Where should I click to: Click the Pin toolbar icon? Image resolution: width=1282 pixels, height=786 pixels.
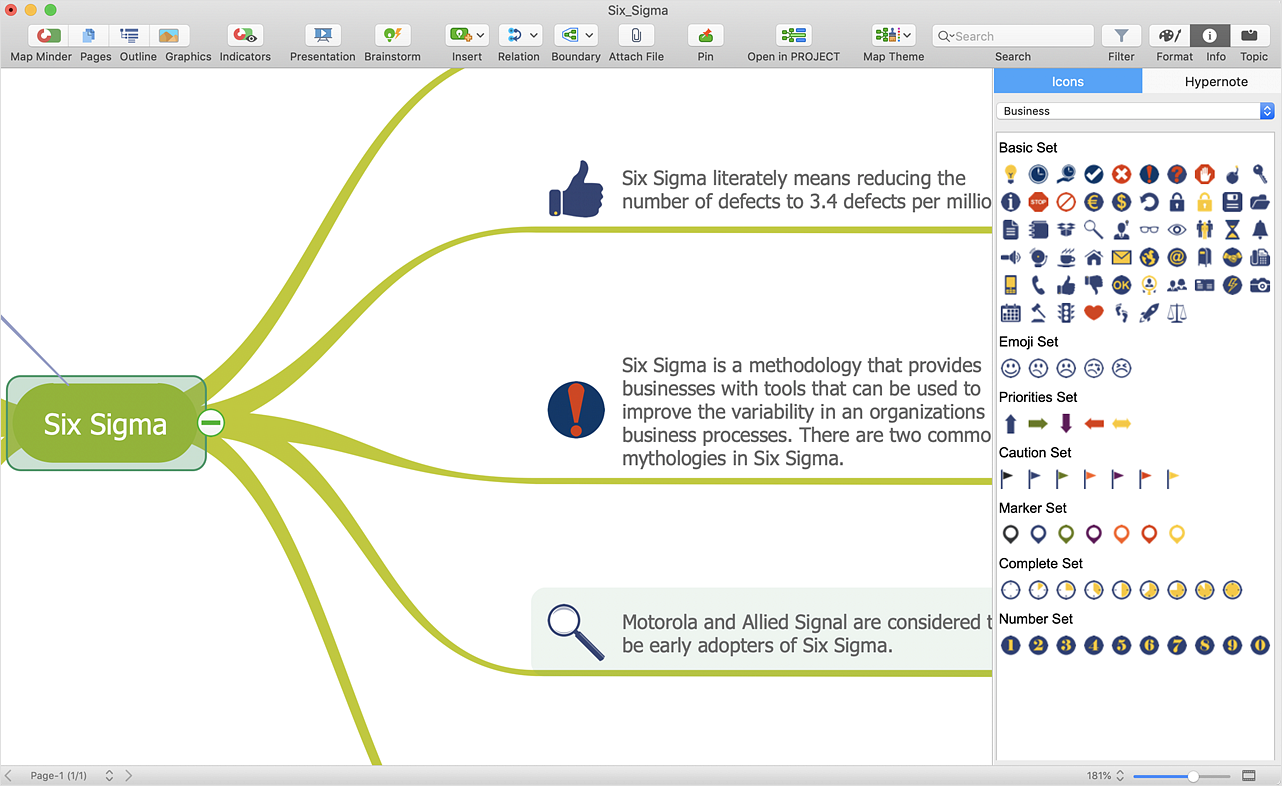[705, 36]
